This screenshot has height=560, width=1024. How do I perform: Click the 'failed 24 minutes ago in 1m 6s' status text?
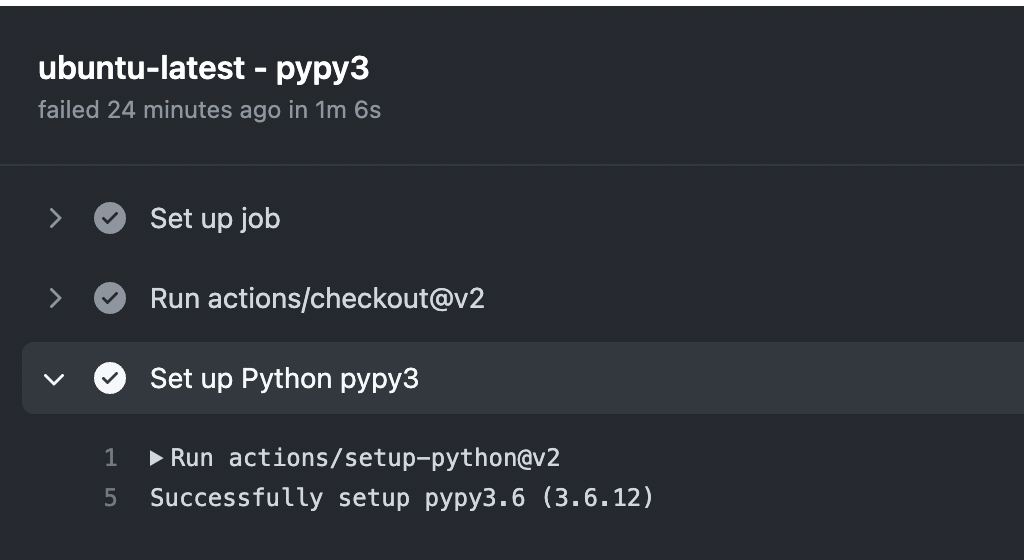point(210,110)
